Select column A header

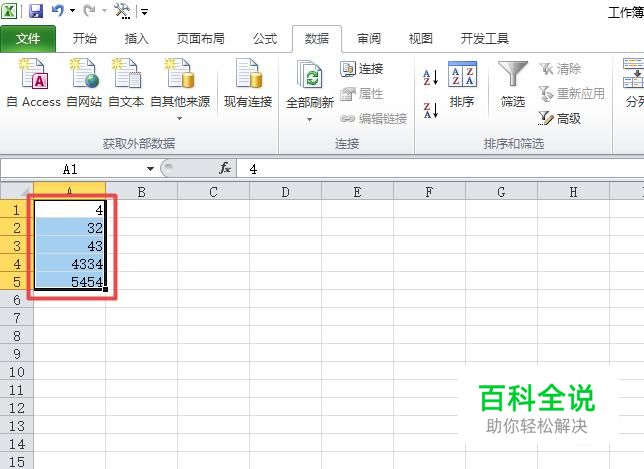pos(69,191)
